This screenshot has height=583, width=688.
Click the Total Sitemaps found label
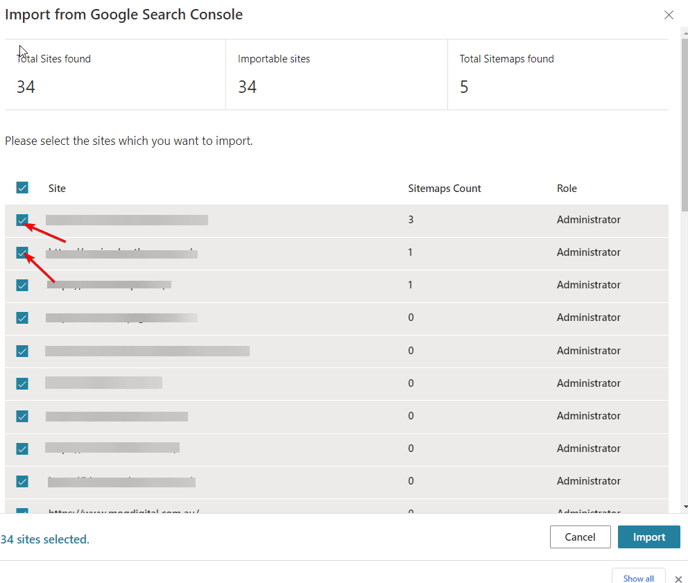506,59
